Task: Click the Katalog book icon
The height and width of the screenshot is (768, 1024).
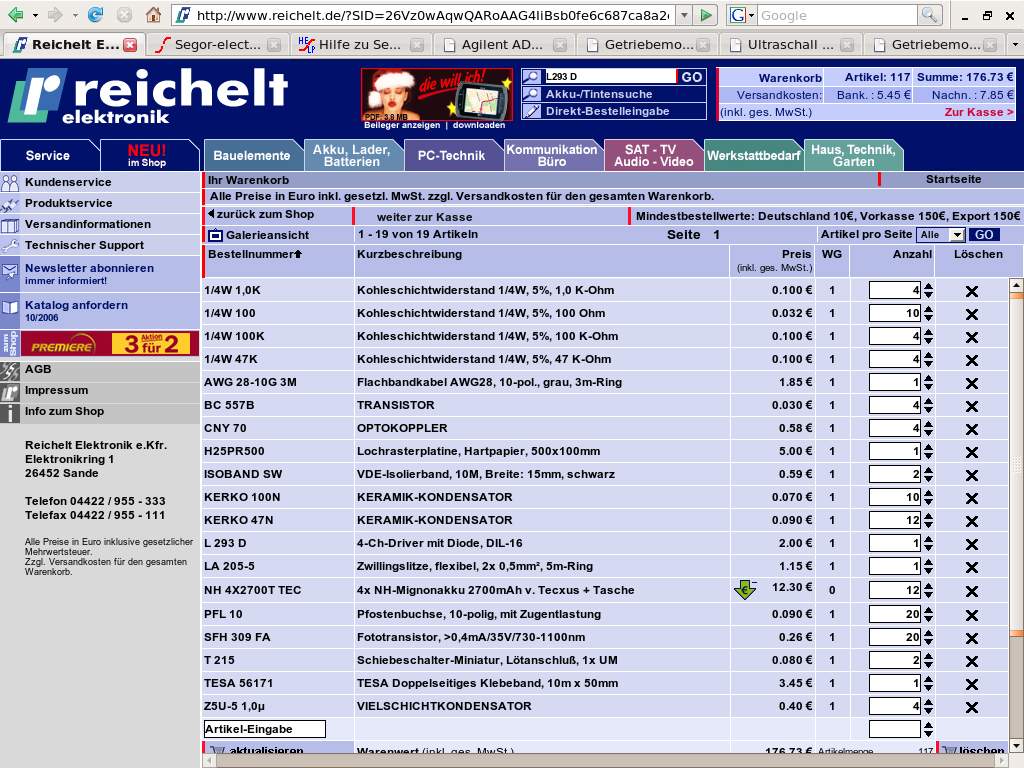Action: [x=10, y=308]
